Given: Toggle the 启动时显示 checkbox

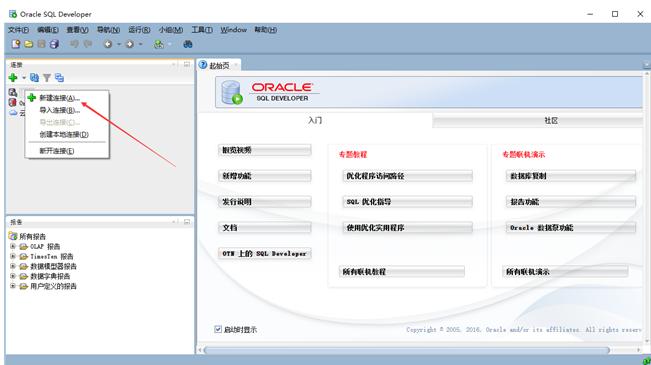Looking at the screenshot, I should coord(218,329).
